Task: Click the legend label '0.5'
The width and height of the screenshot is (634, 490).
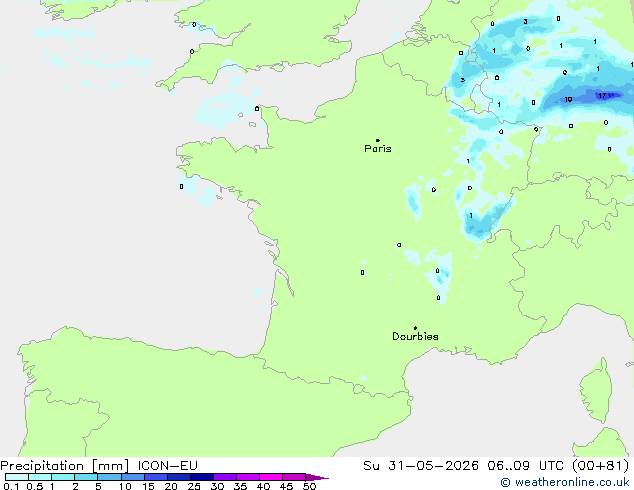Action: click(35, 486)
